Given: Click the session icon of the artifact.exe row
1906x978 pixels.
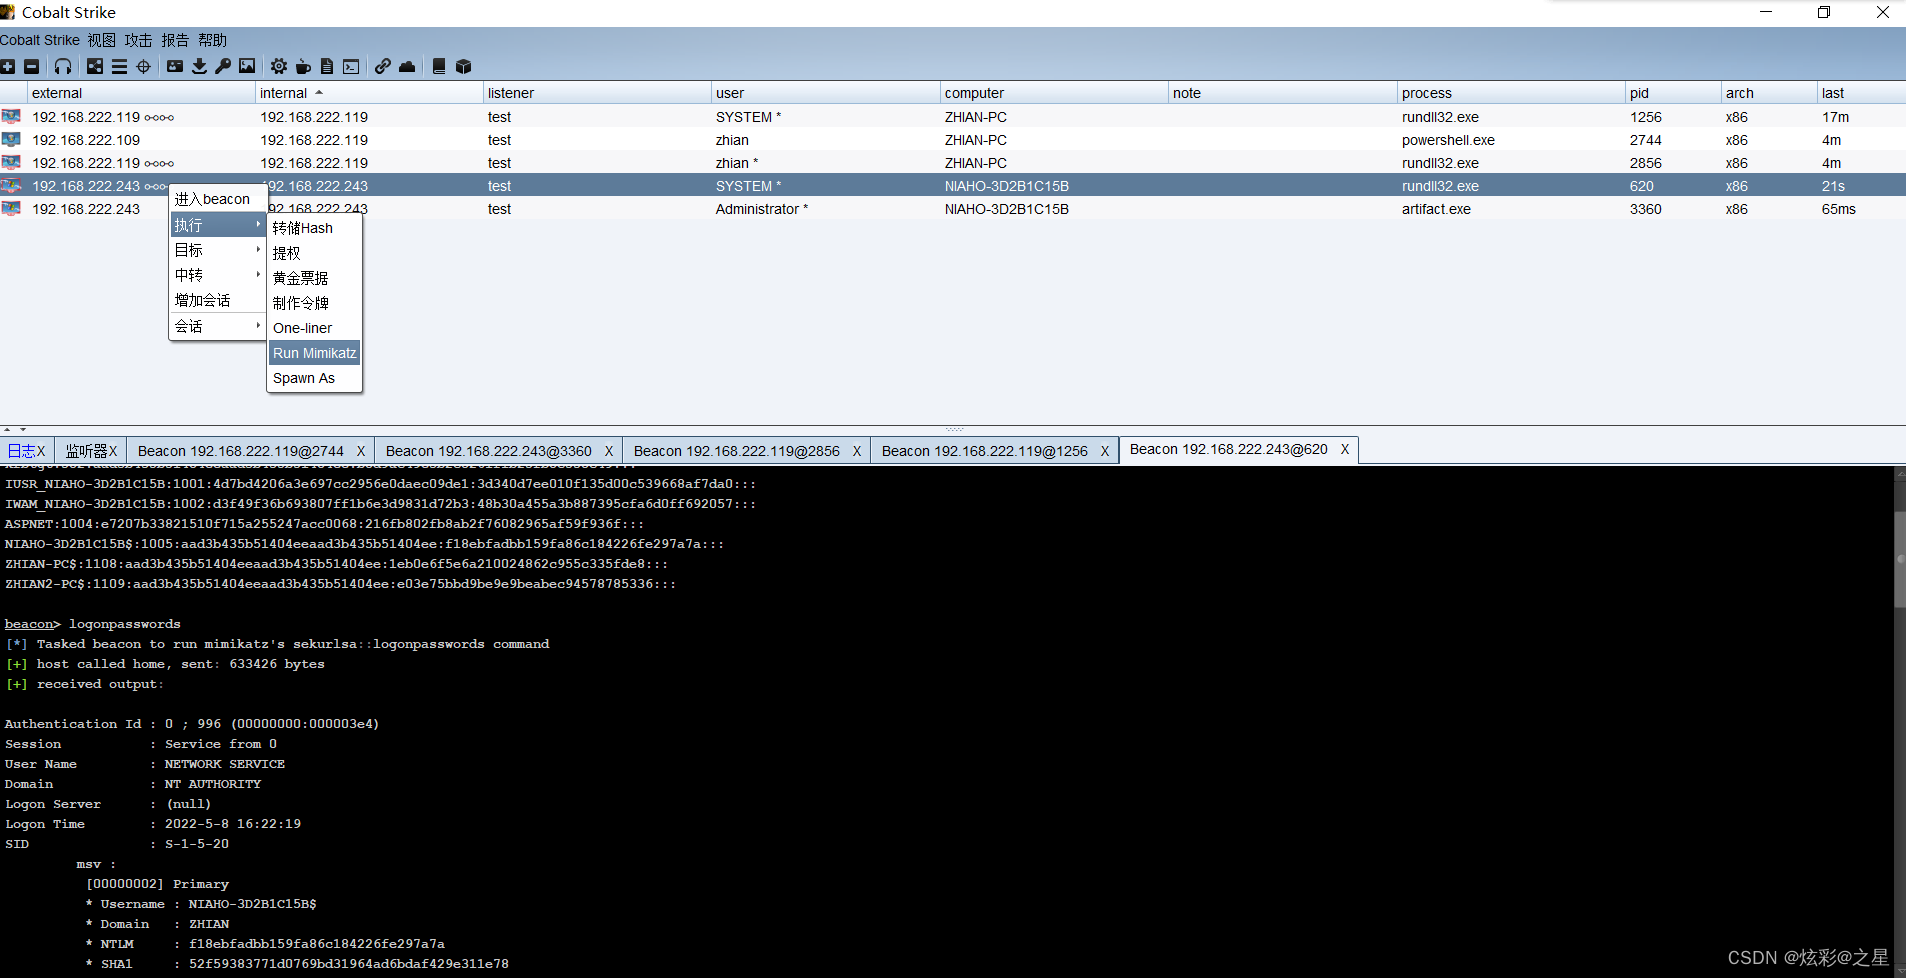Looking at the screenshot, I should point(12,209).
